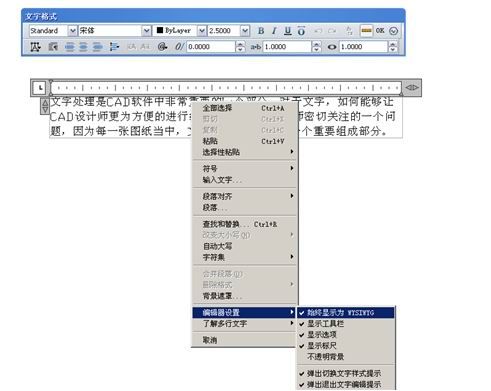Click the tracking 1.0000 field

287,47
